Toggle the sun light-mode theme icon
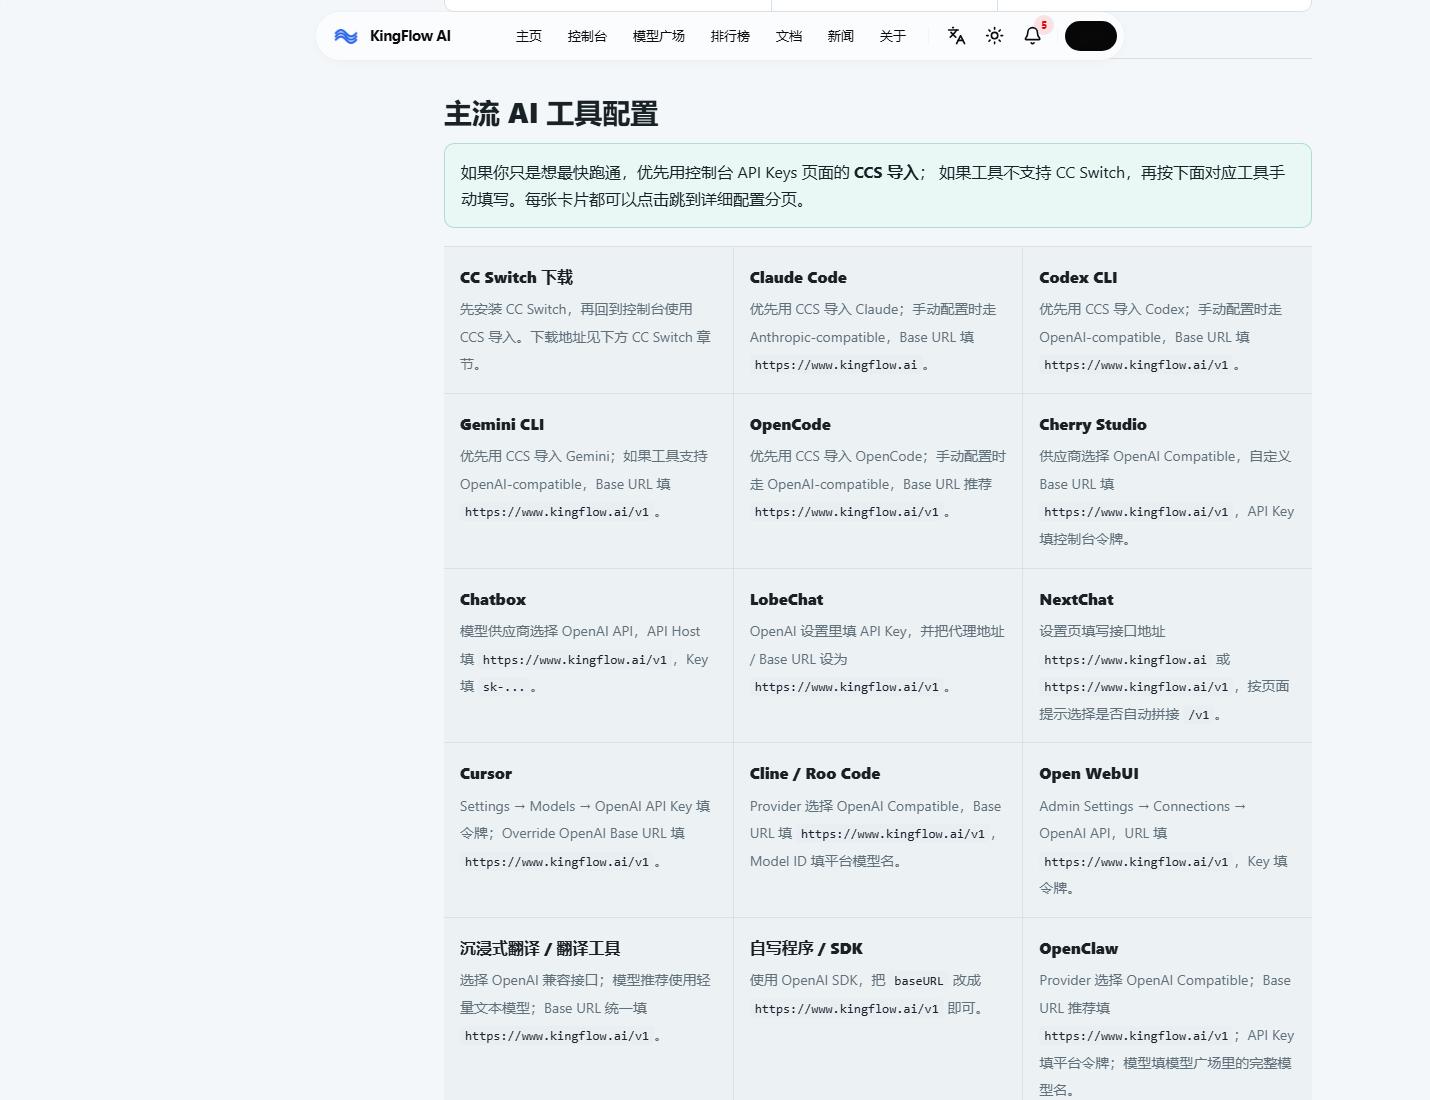1430x1100 pixels. point(994,36)
